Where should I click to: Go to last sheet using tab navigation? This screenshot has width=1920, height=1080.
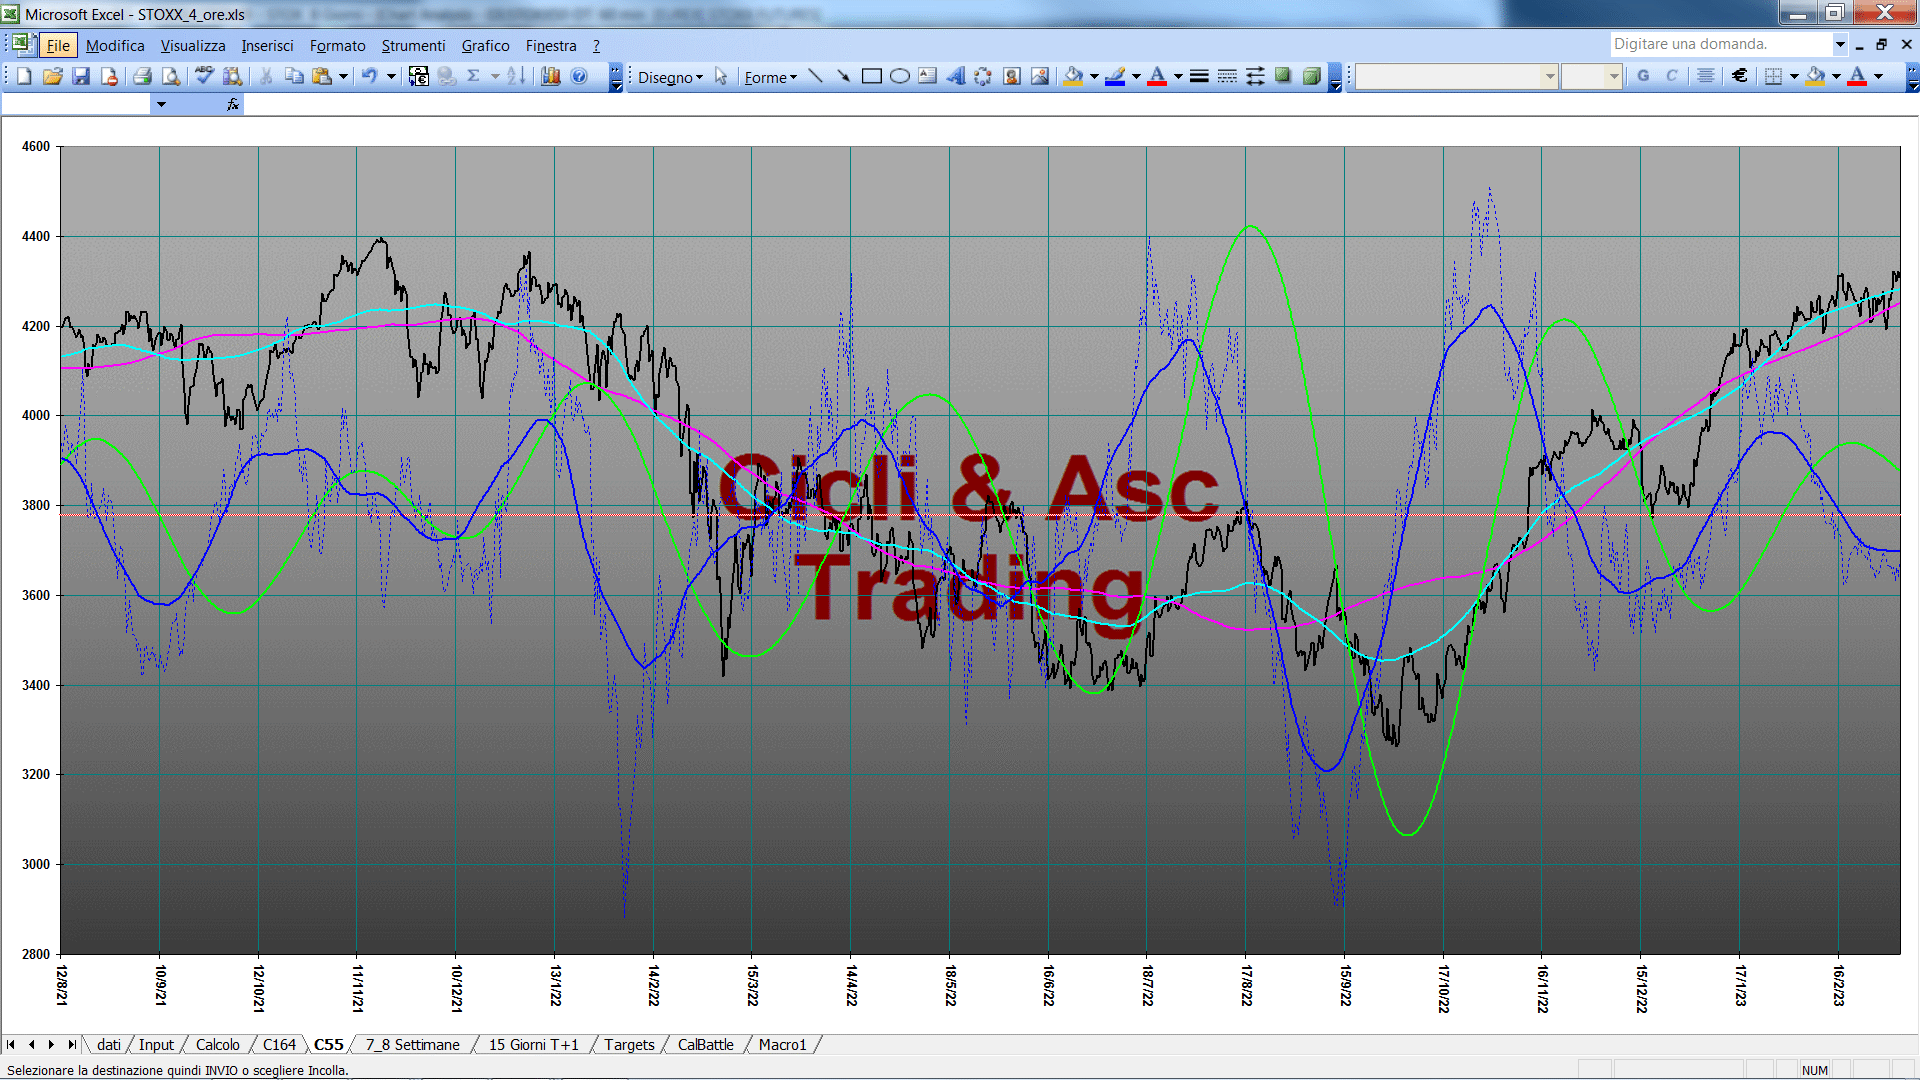(71, 1044)
